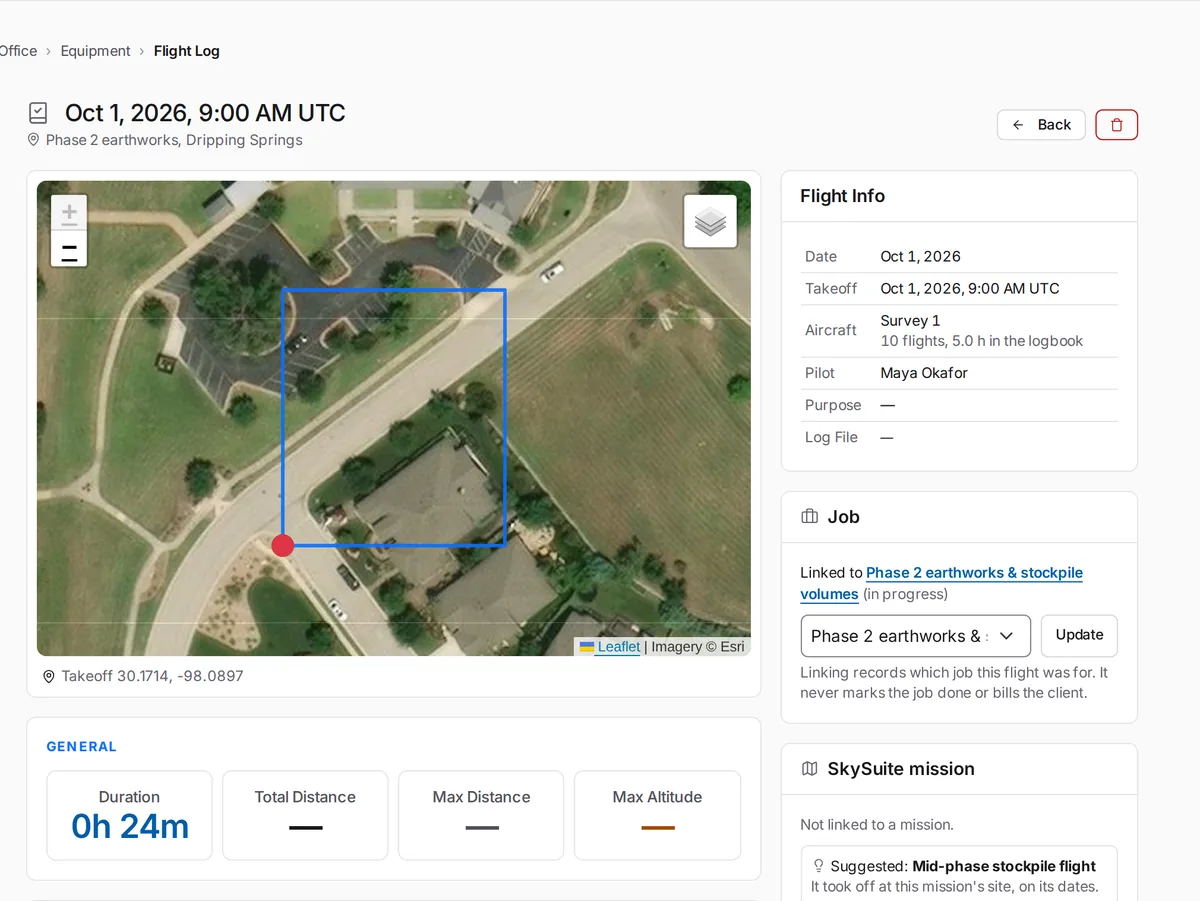Viewport: 1200px width, 901px height.
Task: Navigate to Office in the breadcrumb
Action: [x=18, y=51]
